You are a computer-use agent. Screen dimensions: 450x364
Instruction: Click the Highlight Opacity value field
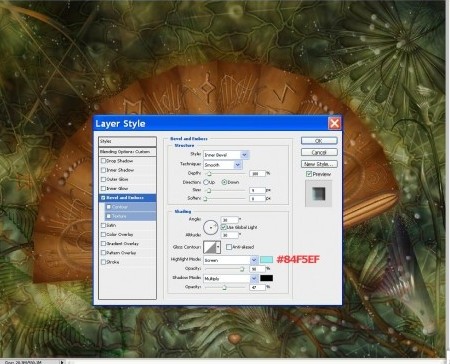click(x=257, y=269)
